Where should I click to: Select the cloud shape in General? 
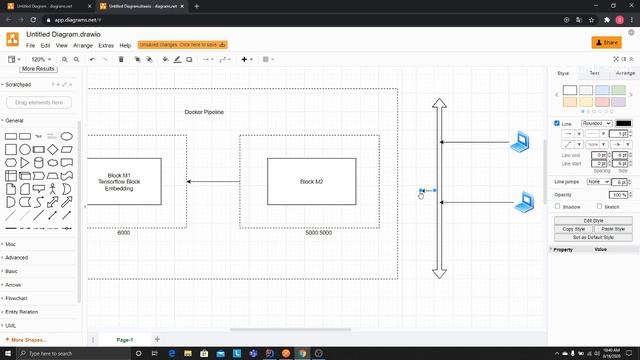coord(53,163)
